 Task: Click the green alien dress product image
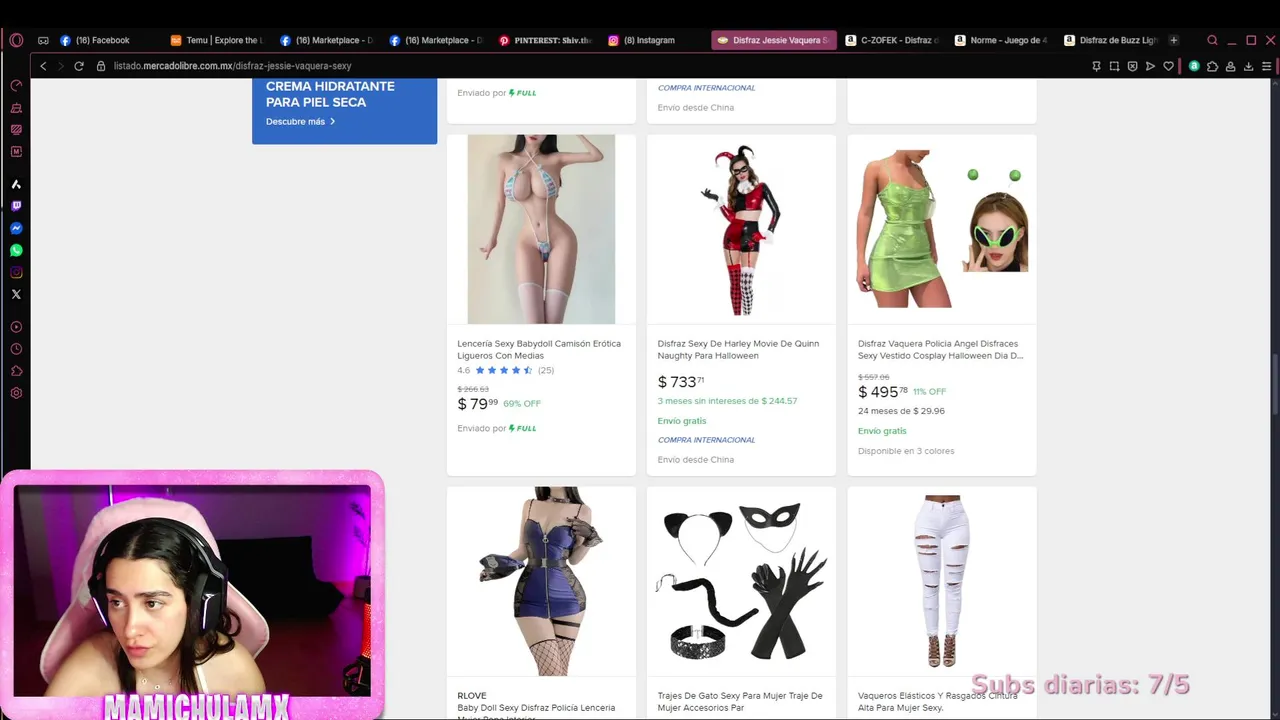[x=942, y=229]
